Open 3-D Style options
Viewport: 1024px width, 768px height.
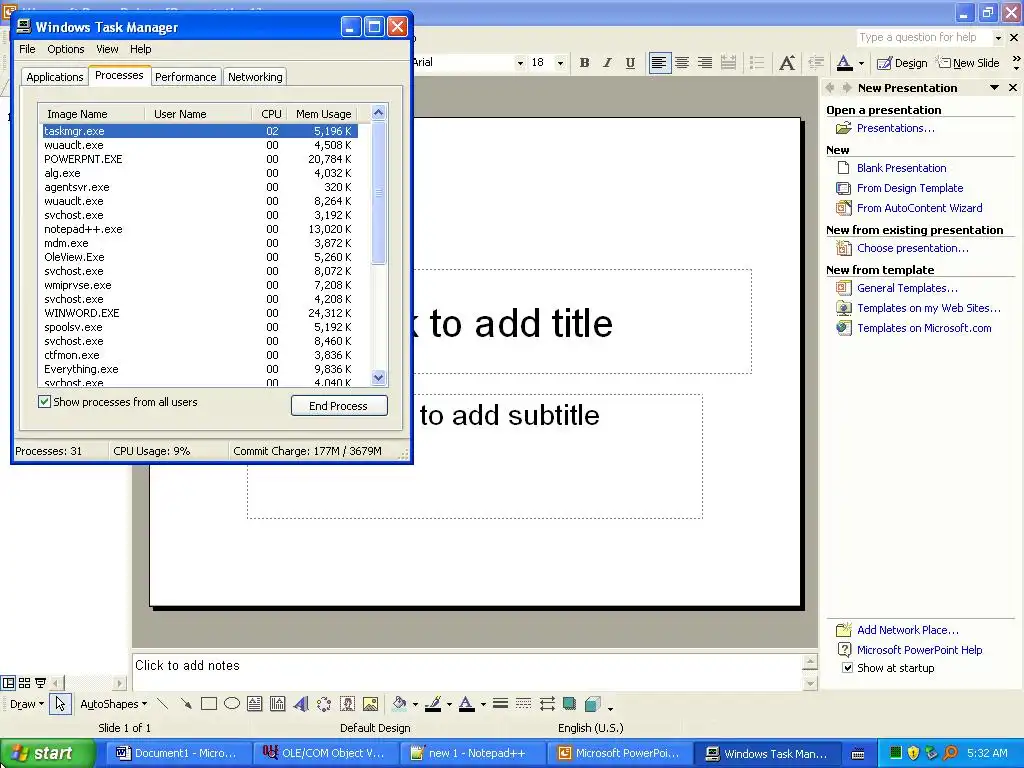pos(592,704)
